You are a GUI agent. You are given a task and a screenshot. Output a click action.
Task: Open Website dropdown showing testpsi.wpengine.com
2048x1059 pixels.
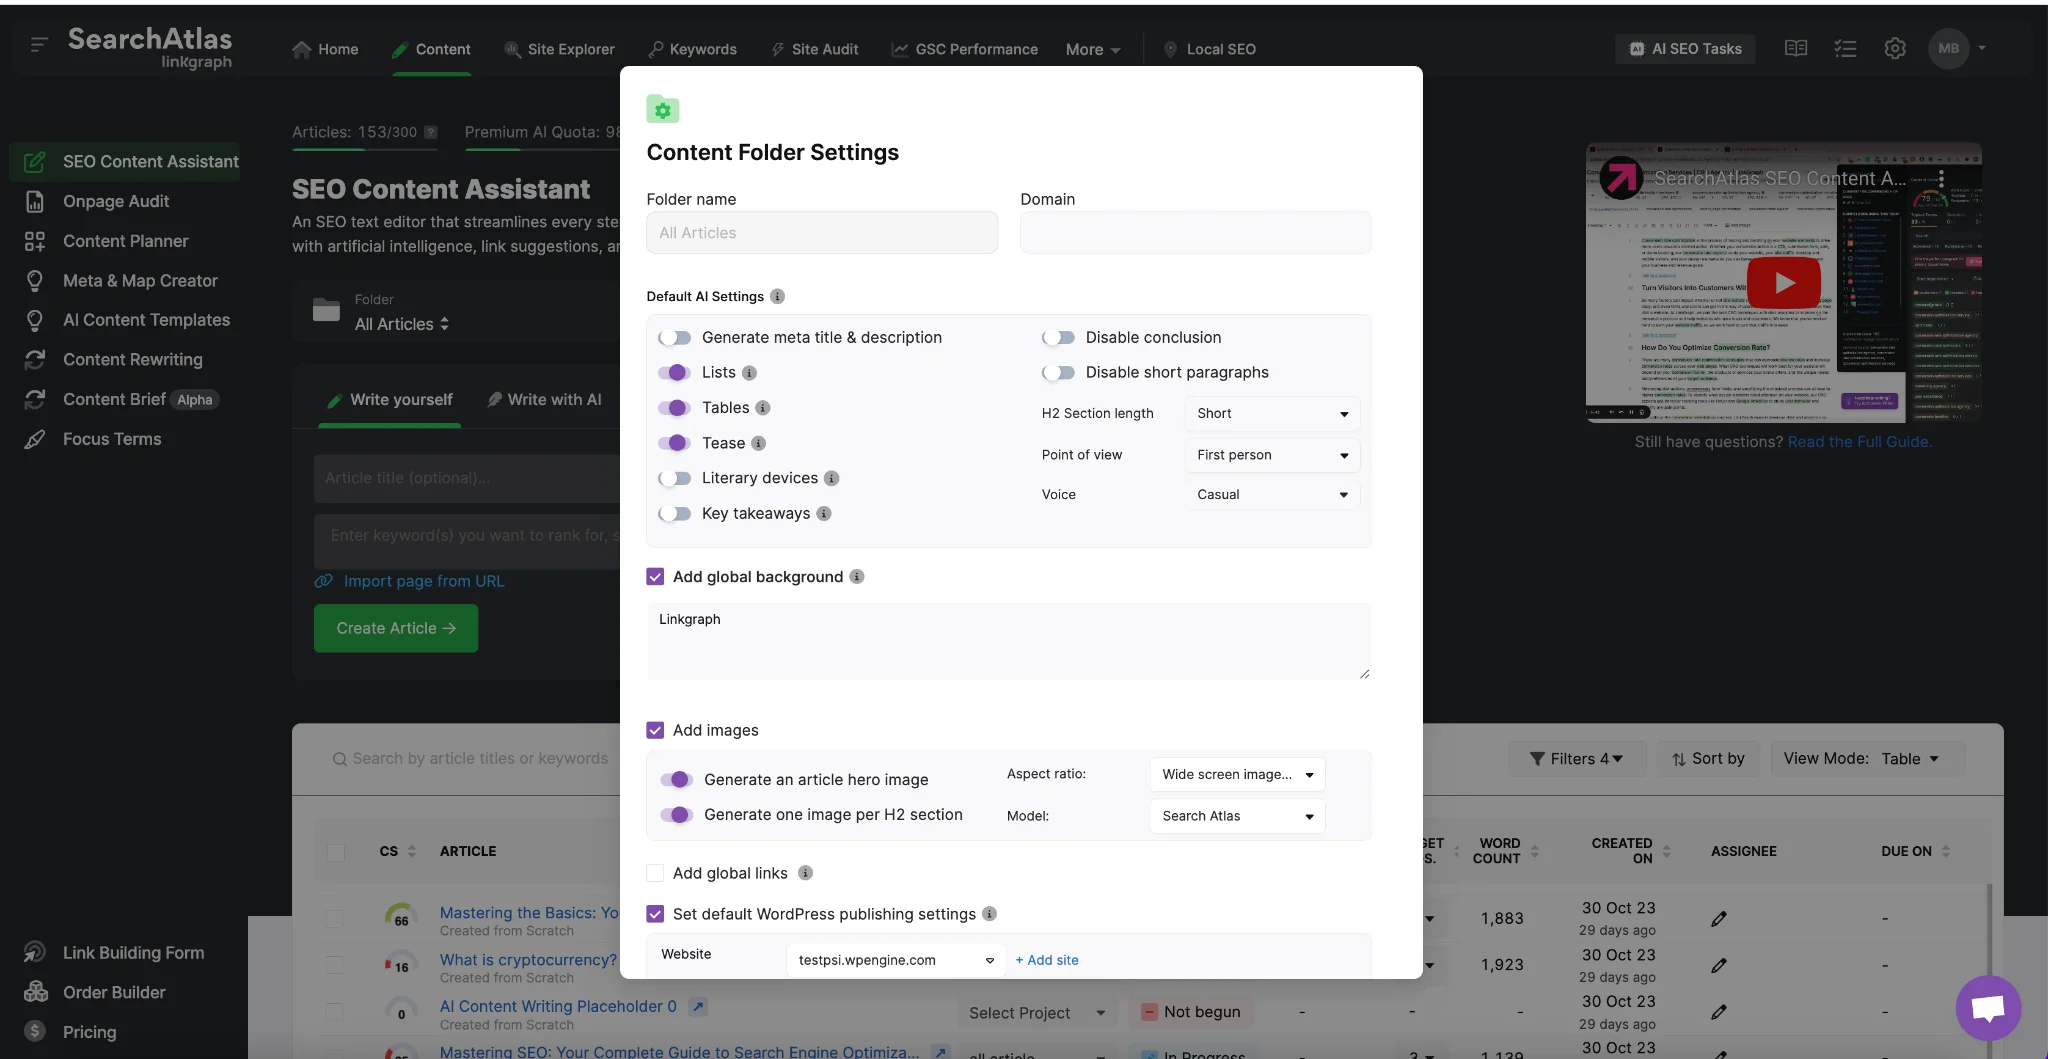(896, 960)
